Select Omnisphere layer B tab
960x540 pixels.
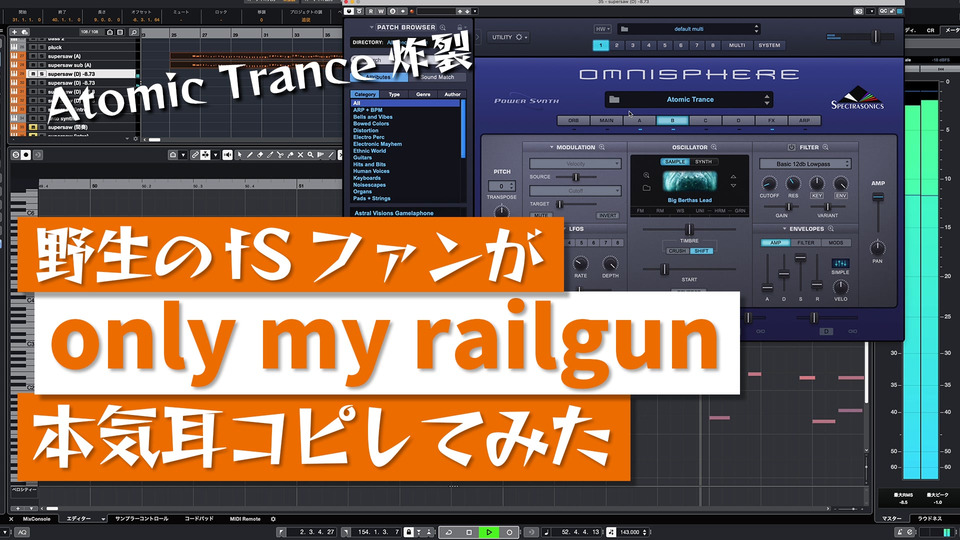[672, 121]
